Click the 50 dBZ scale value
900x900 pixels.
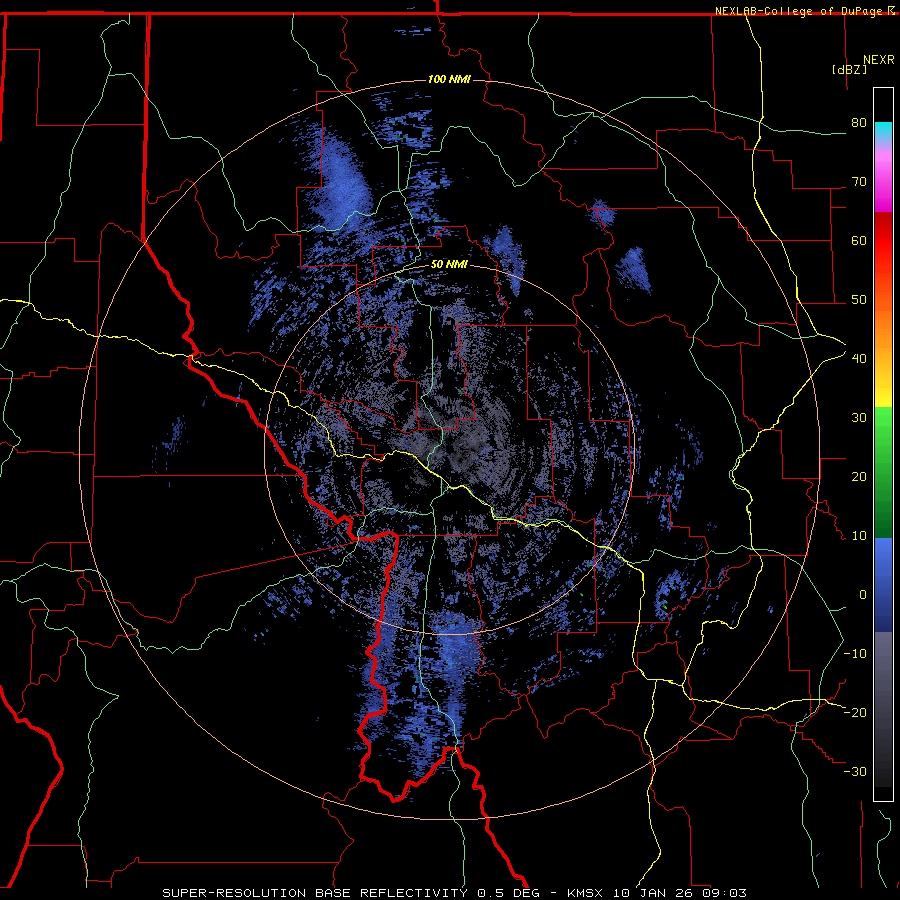pyautogui.click(x=859, y=300)
